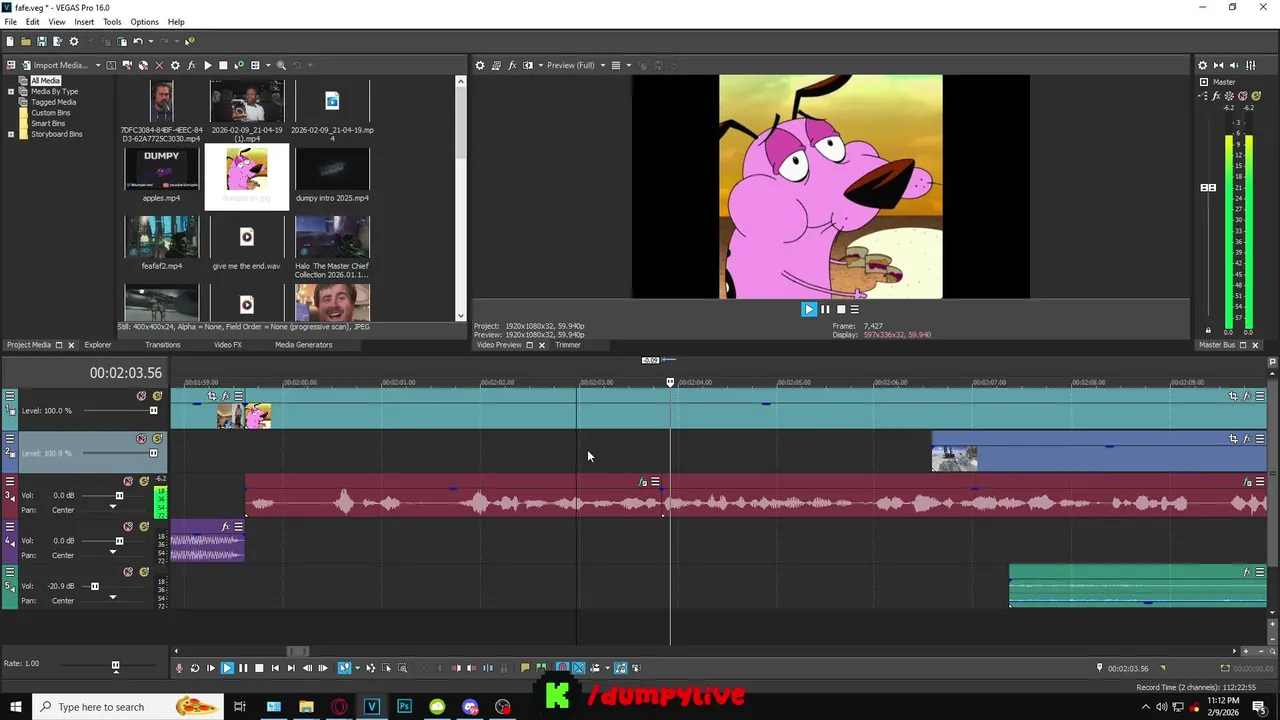Click Play From Start in transport bar
This screenshot has width=1280, height=720.
click(210, 668)
